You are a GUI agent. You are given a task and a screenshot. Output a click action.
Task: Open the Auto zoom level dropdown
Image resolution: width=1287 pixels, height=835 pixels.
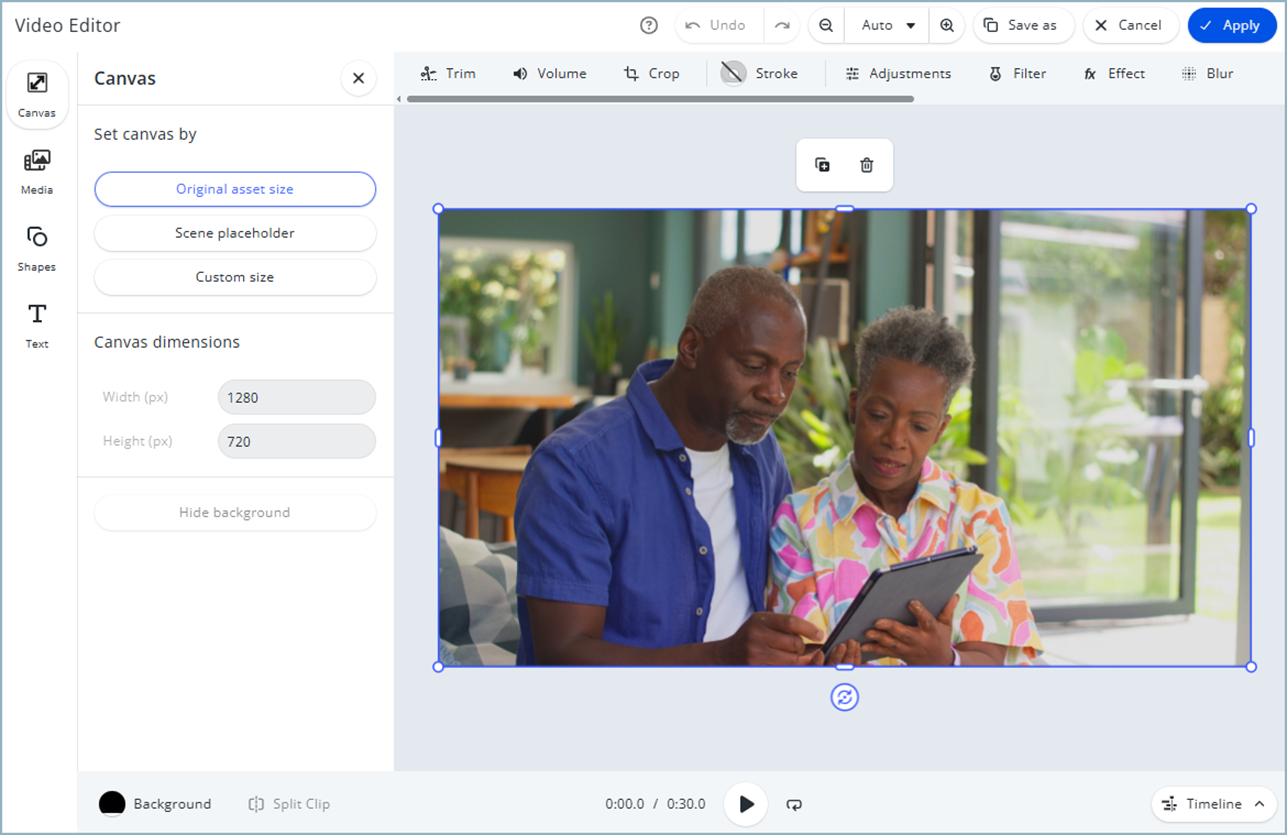point(888,26)
